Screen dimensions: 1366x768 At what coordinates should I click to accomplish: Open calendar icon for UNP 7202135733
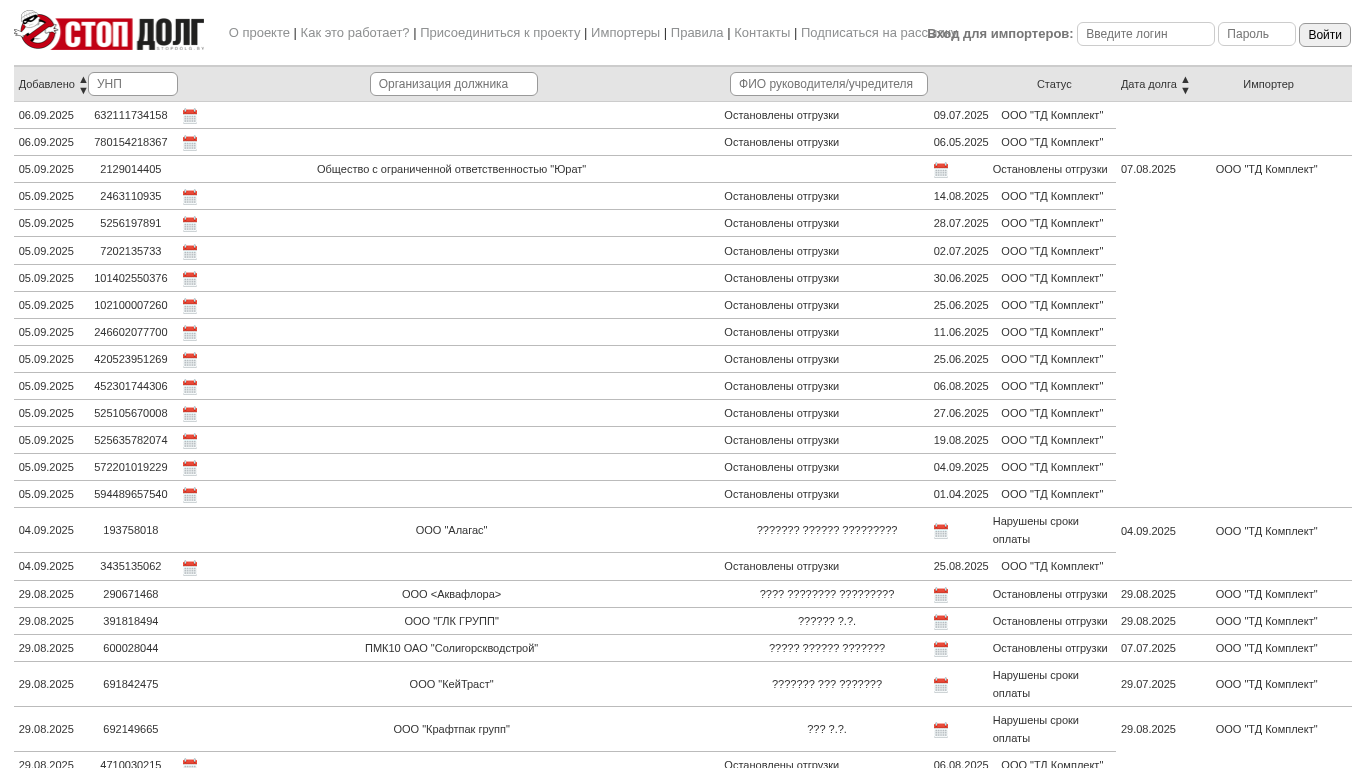(x=190, y=252)
